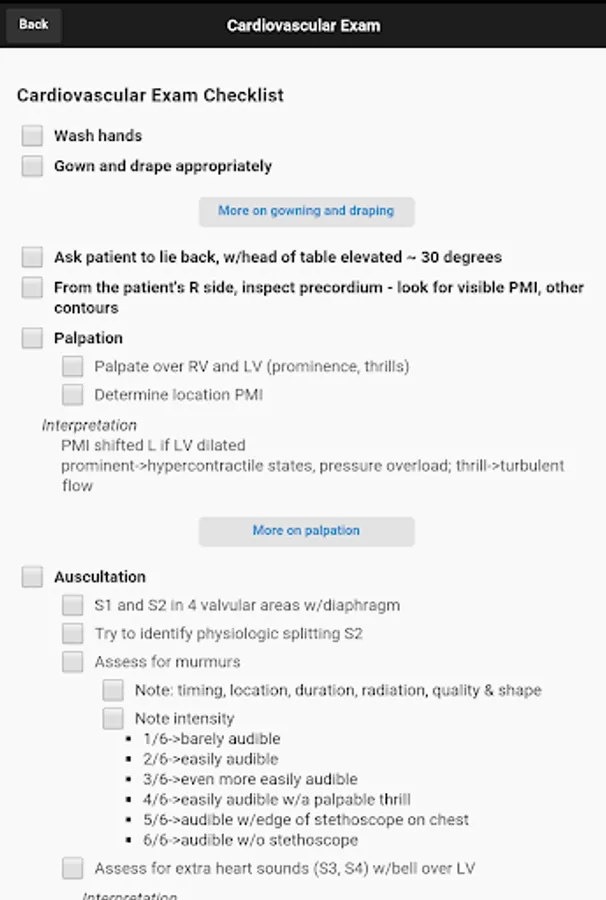Check Palpate over RV and LV
This screenshot has width=606, height=900.
[x=73, y=367]
